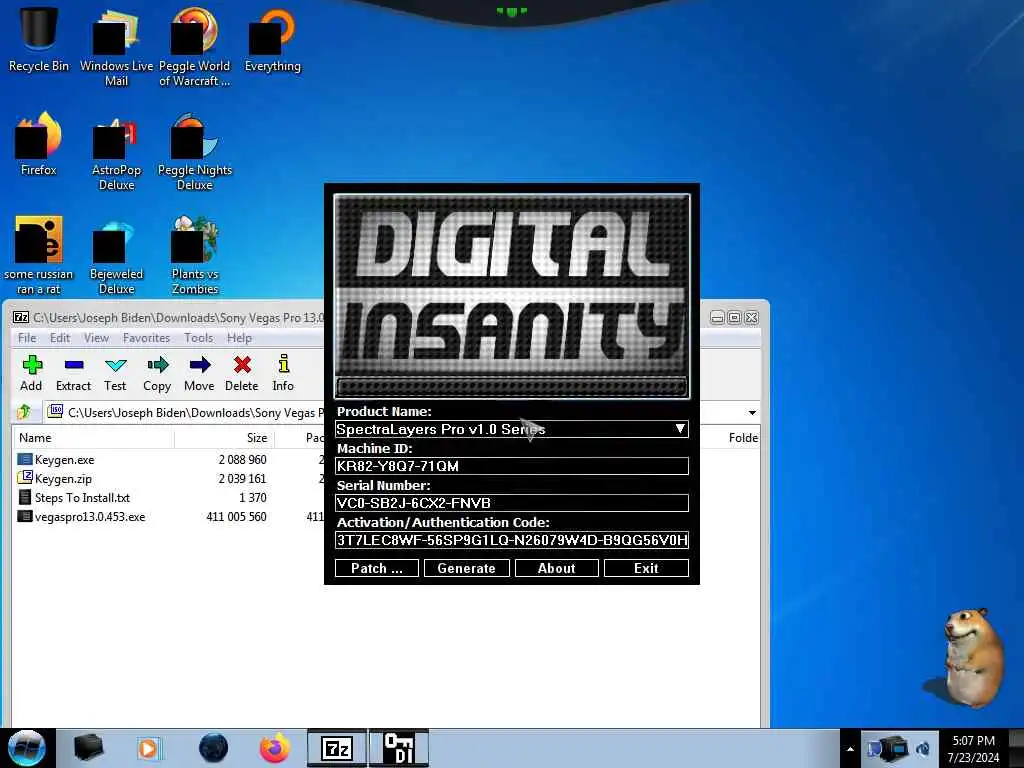The image size is (1024, 768).
Task: Select Peggle World of Warcraft desktop icon
Action: coord(195,47)
